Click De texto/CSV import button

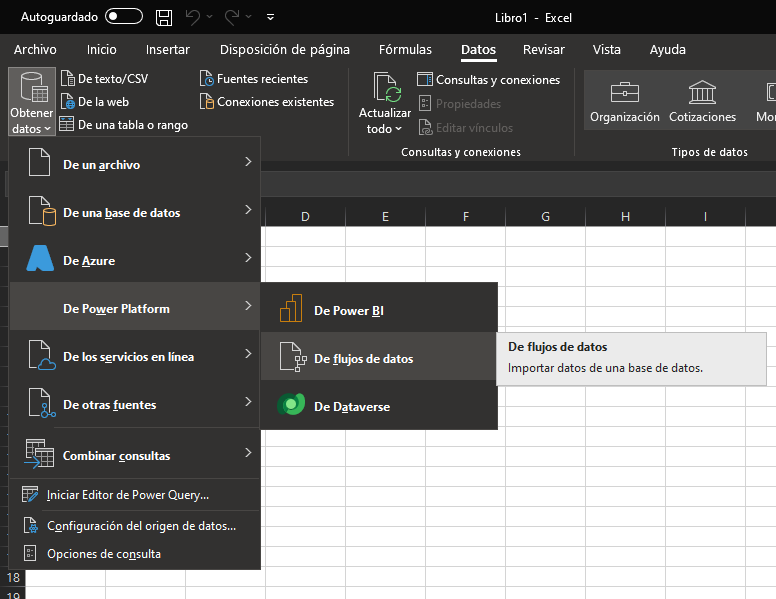(104, 79)
